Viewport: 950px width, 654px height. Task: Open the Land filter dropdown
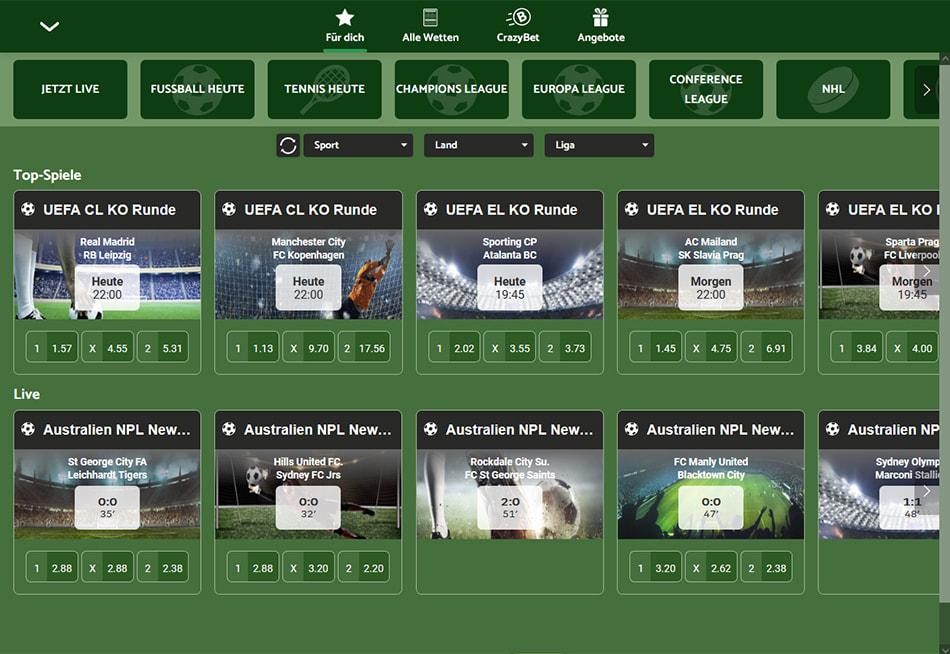pos(479,145)
